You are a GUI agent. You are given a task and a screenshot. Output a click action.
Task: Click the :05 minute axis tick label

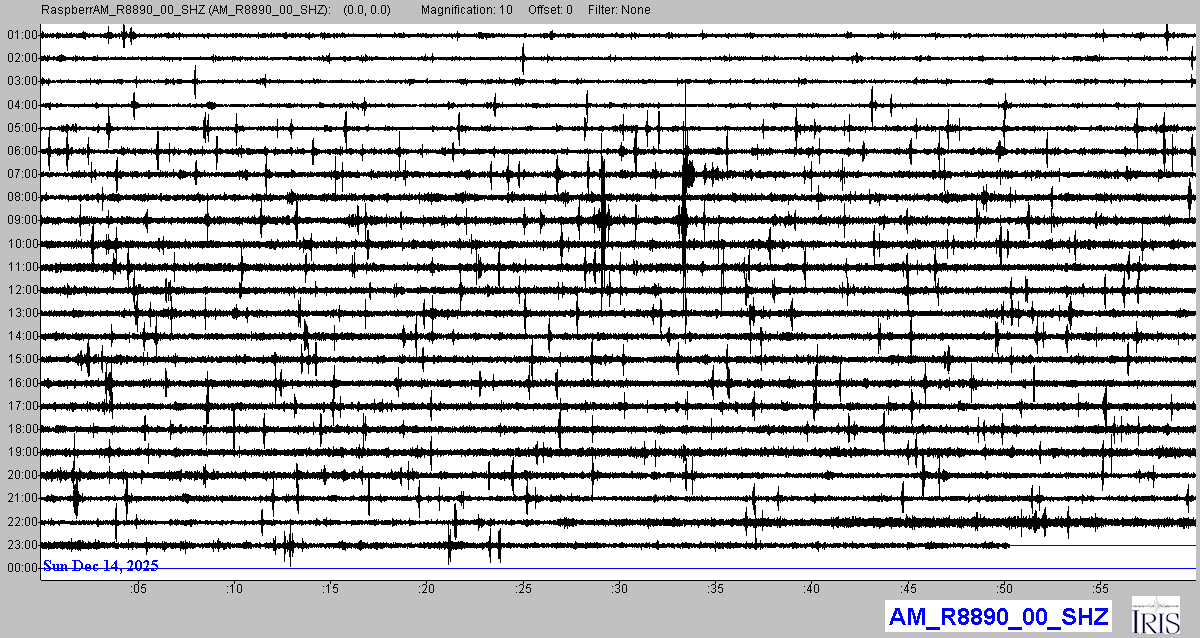pyautogui.click(x=138, y=589)
